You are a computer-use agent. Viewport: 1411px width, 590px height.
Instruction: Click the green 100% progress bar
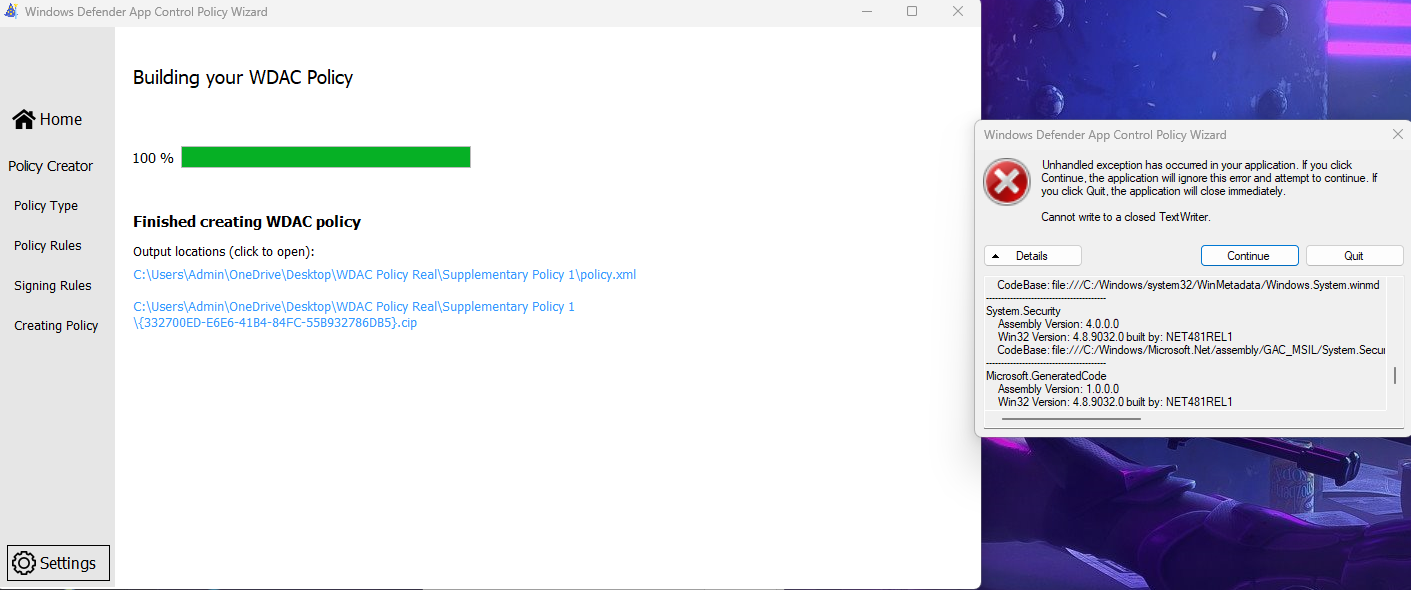pos(325,156)
